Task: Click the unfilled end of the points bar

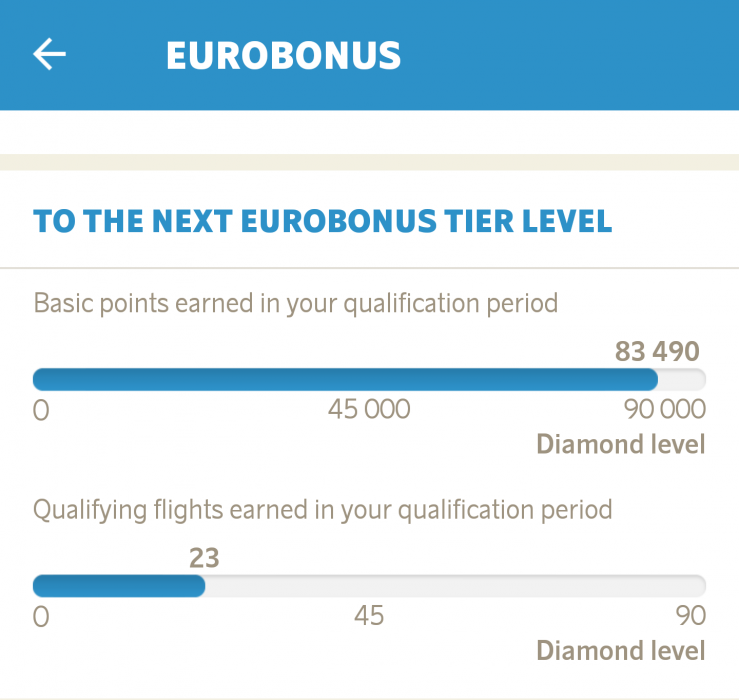Action: coord(682,379)
